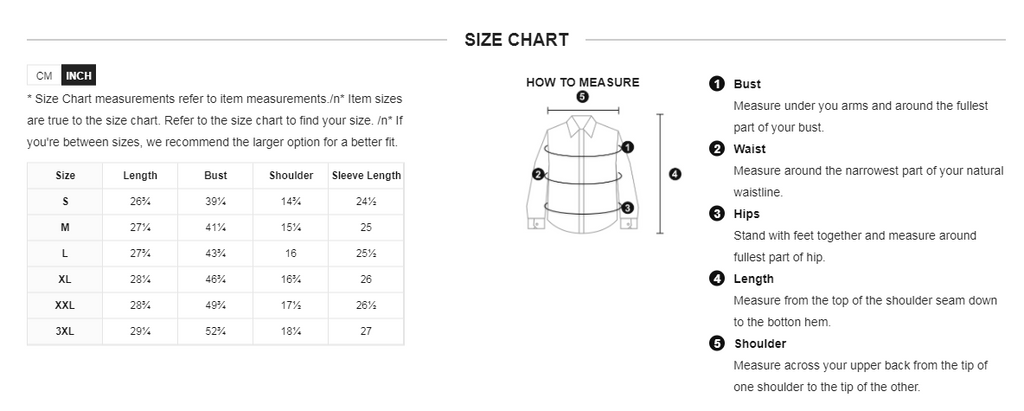The image size is (1024, 411).
Task: Select the INCH unit toggle
Action: [x=78, y=75]
